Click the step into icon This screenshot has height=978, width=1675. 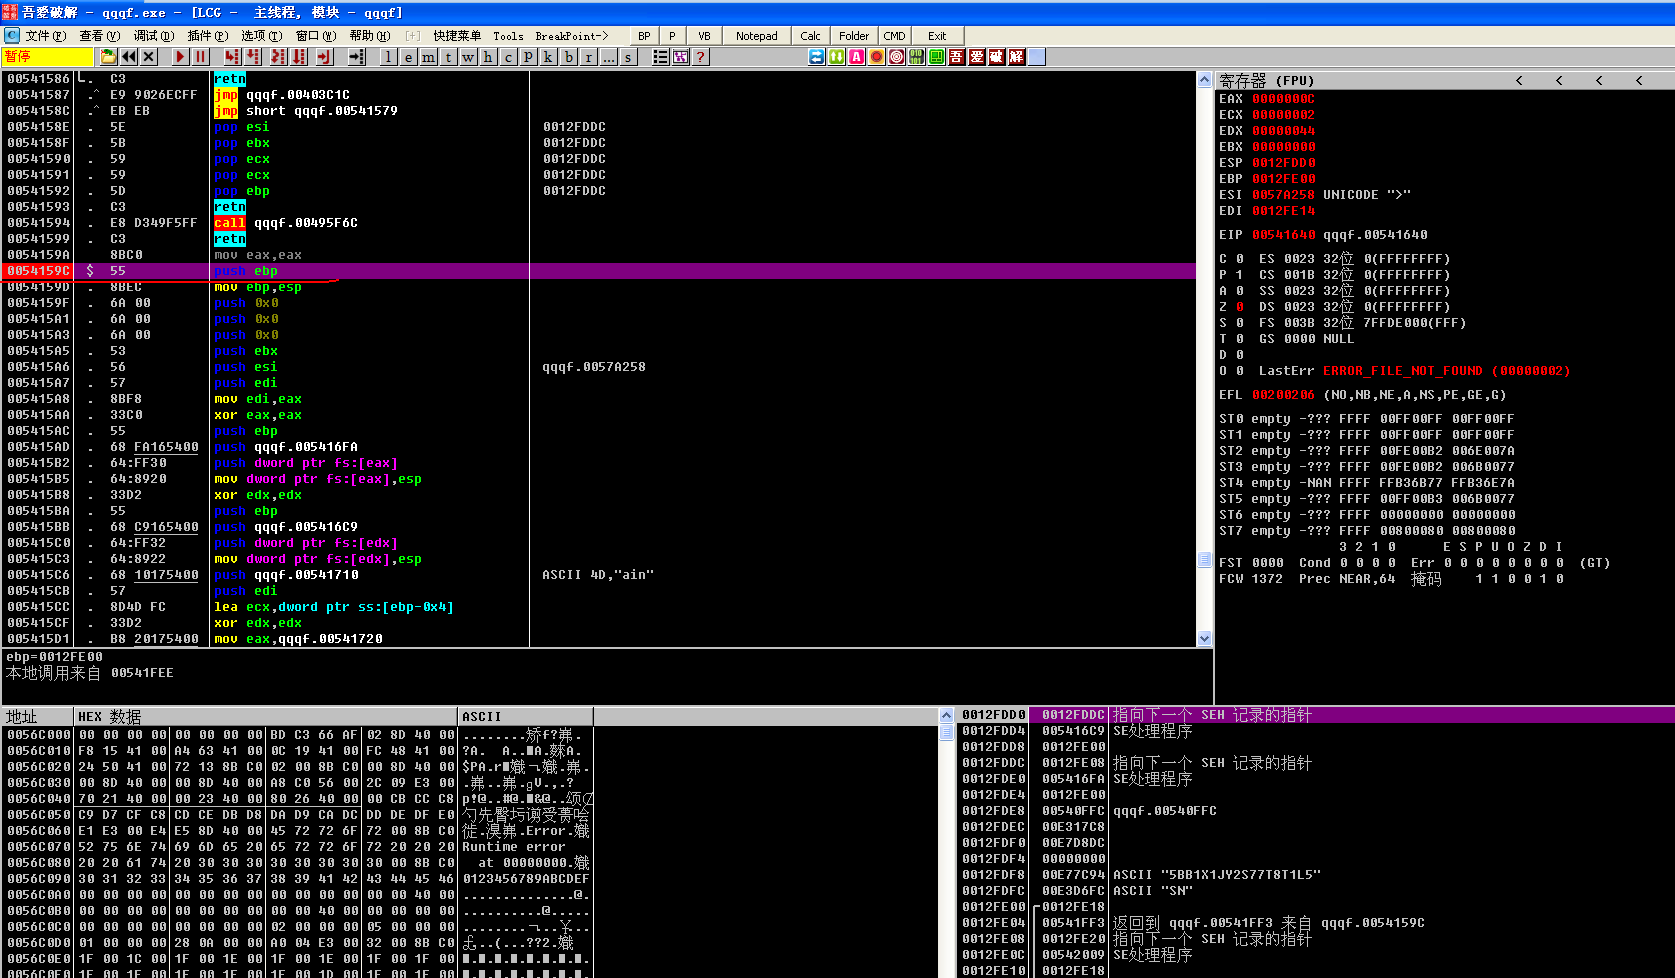point(232,57)
